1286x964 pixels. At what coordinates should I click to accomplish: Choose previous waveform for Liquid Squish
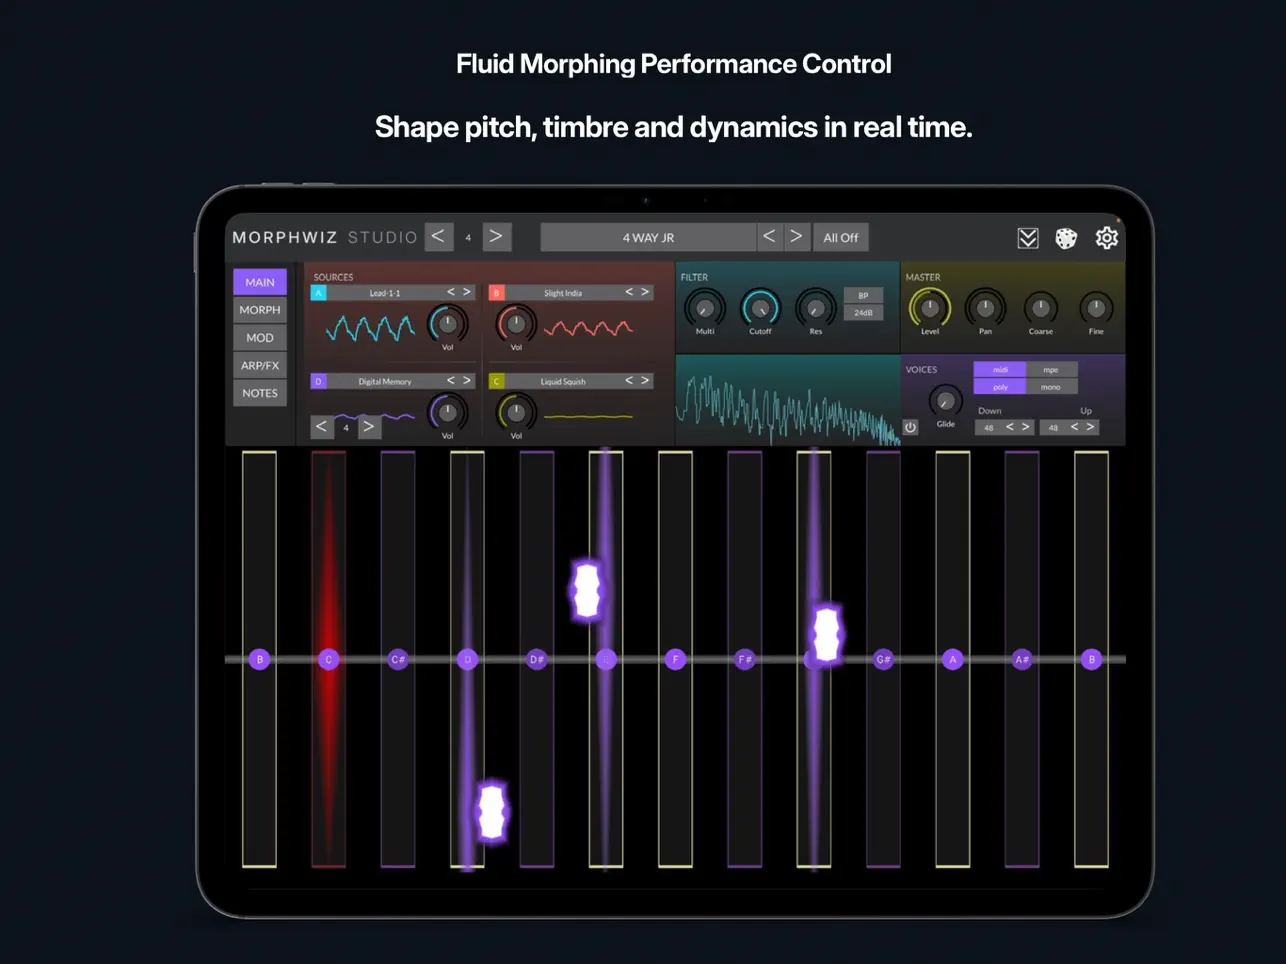[629, 380]
